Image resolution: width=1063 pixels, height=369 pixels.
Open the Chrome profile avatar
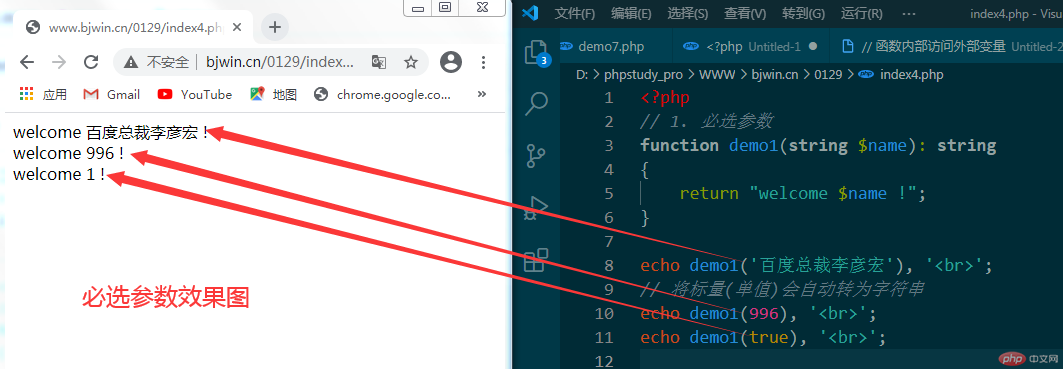pos(450,62)
